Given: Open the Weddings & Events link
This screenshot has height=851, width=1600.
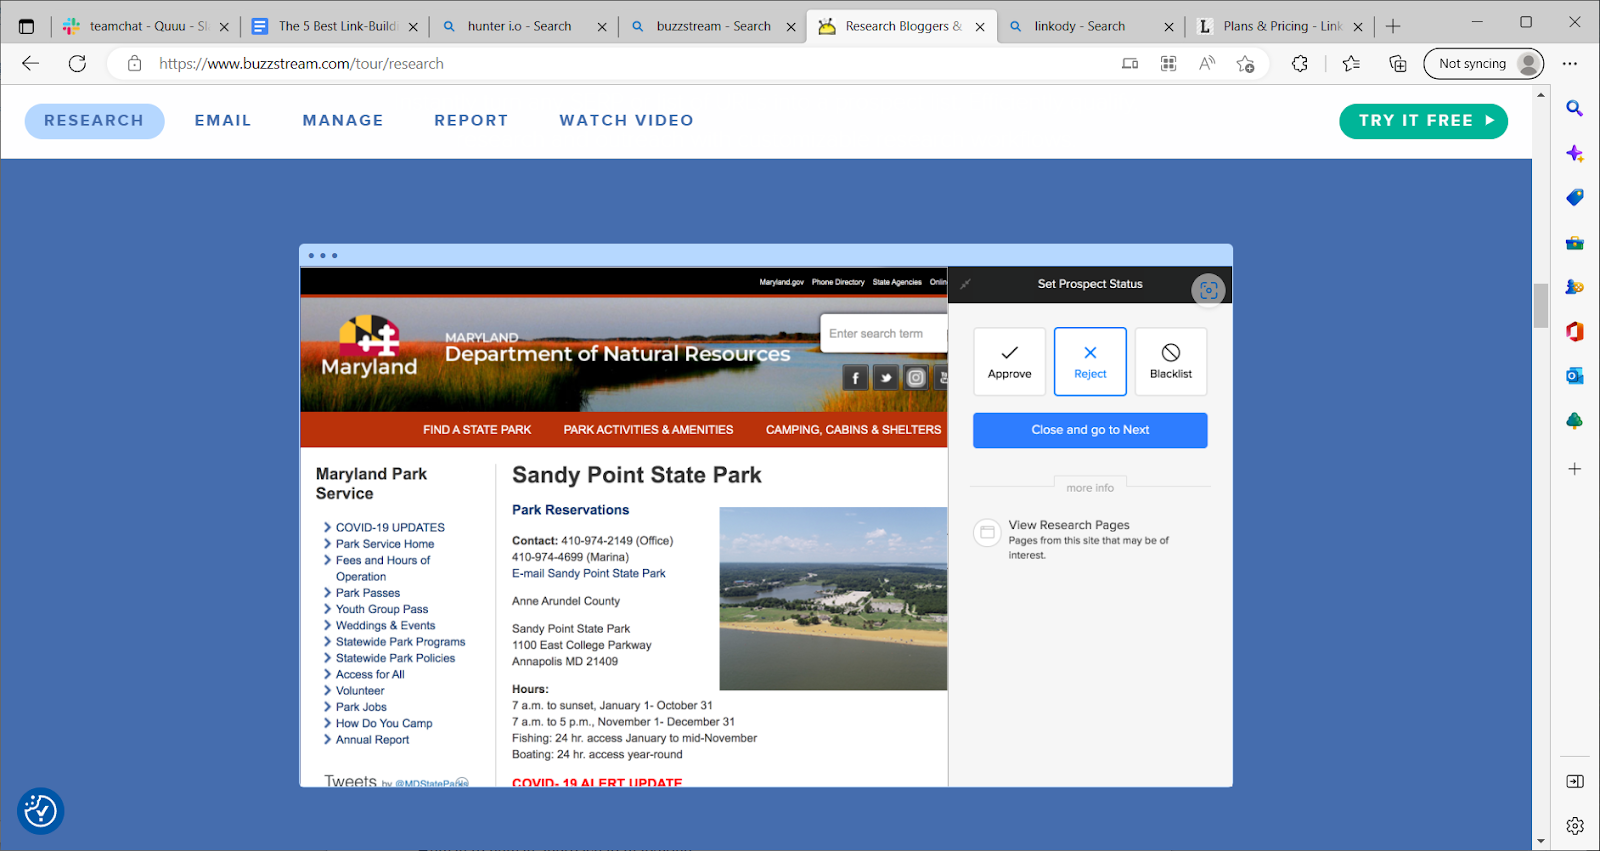Looking at the screenshot, I should coord(385,626).
